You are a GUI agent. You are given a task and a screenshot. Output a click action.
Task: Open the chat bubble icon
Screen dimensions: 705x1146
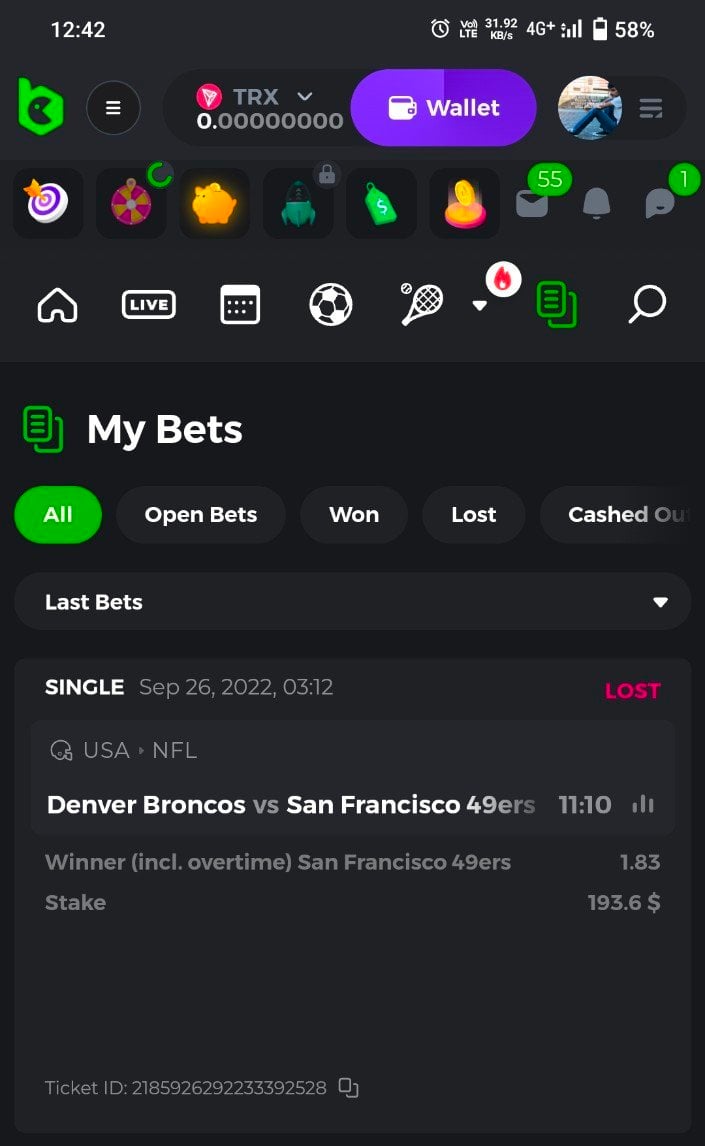[x=660, y=203]
